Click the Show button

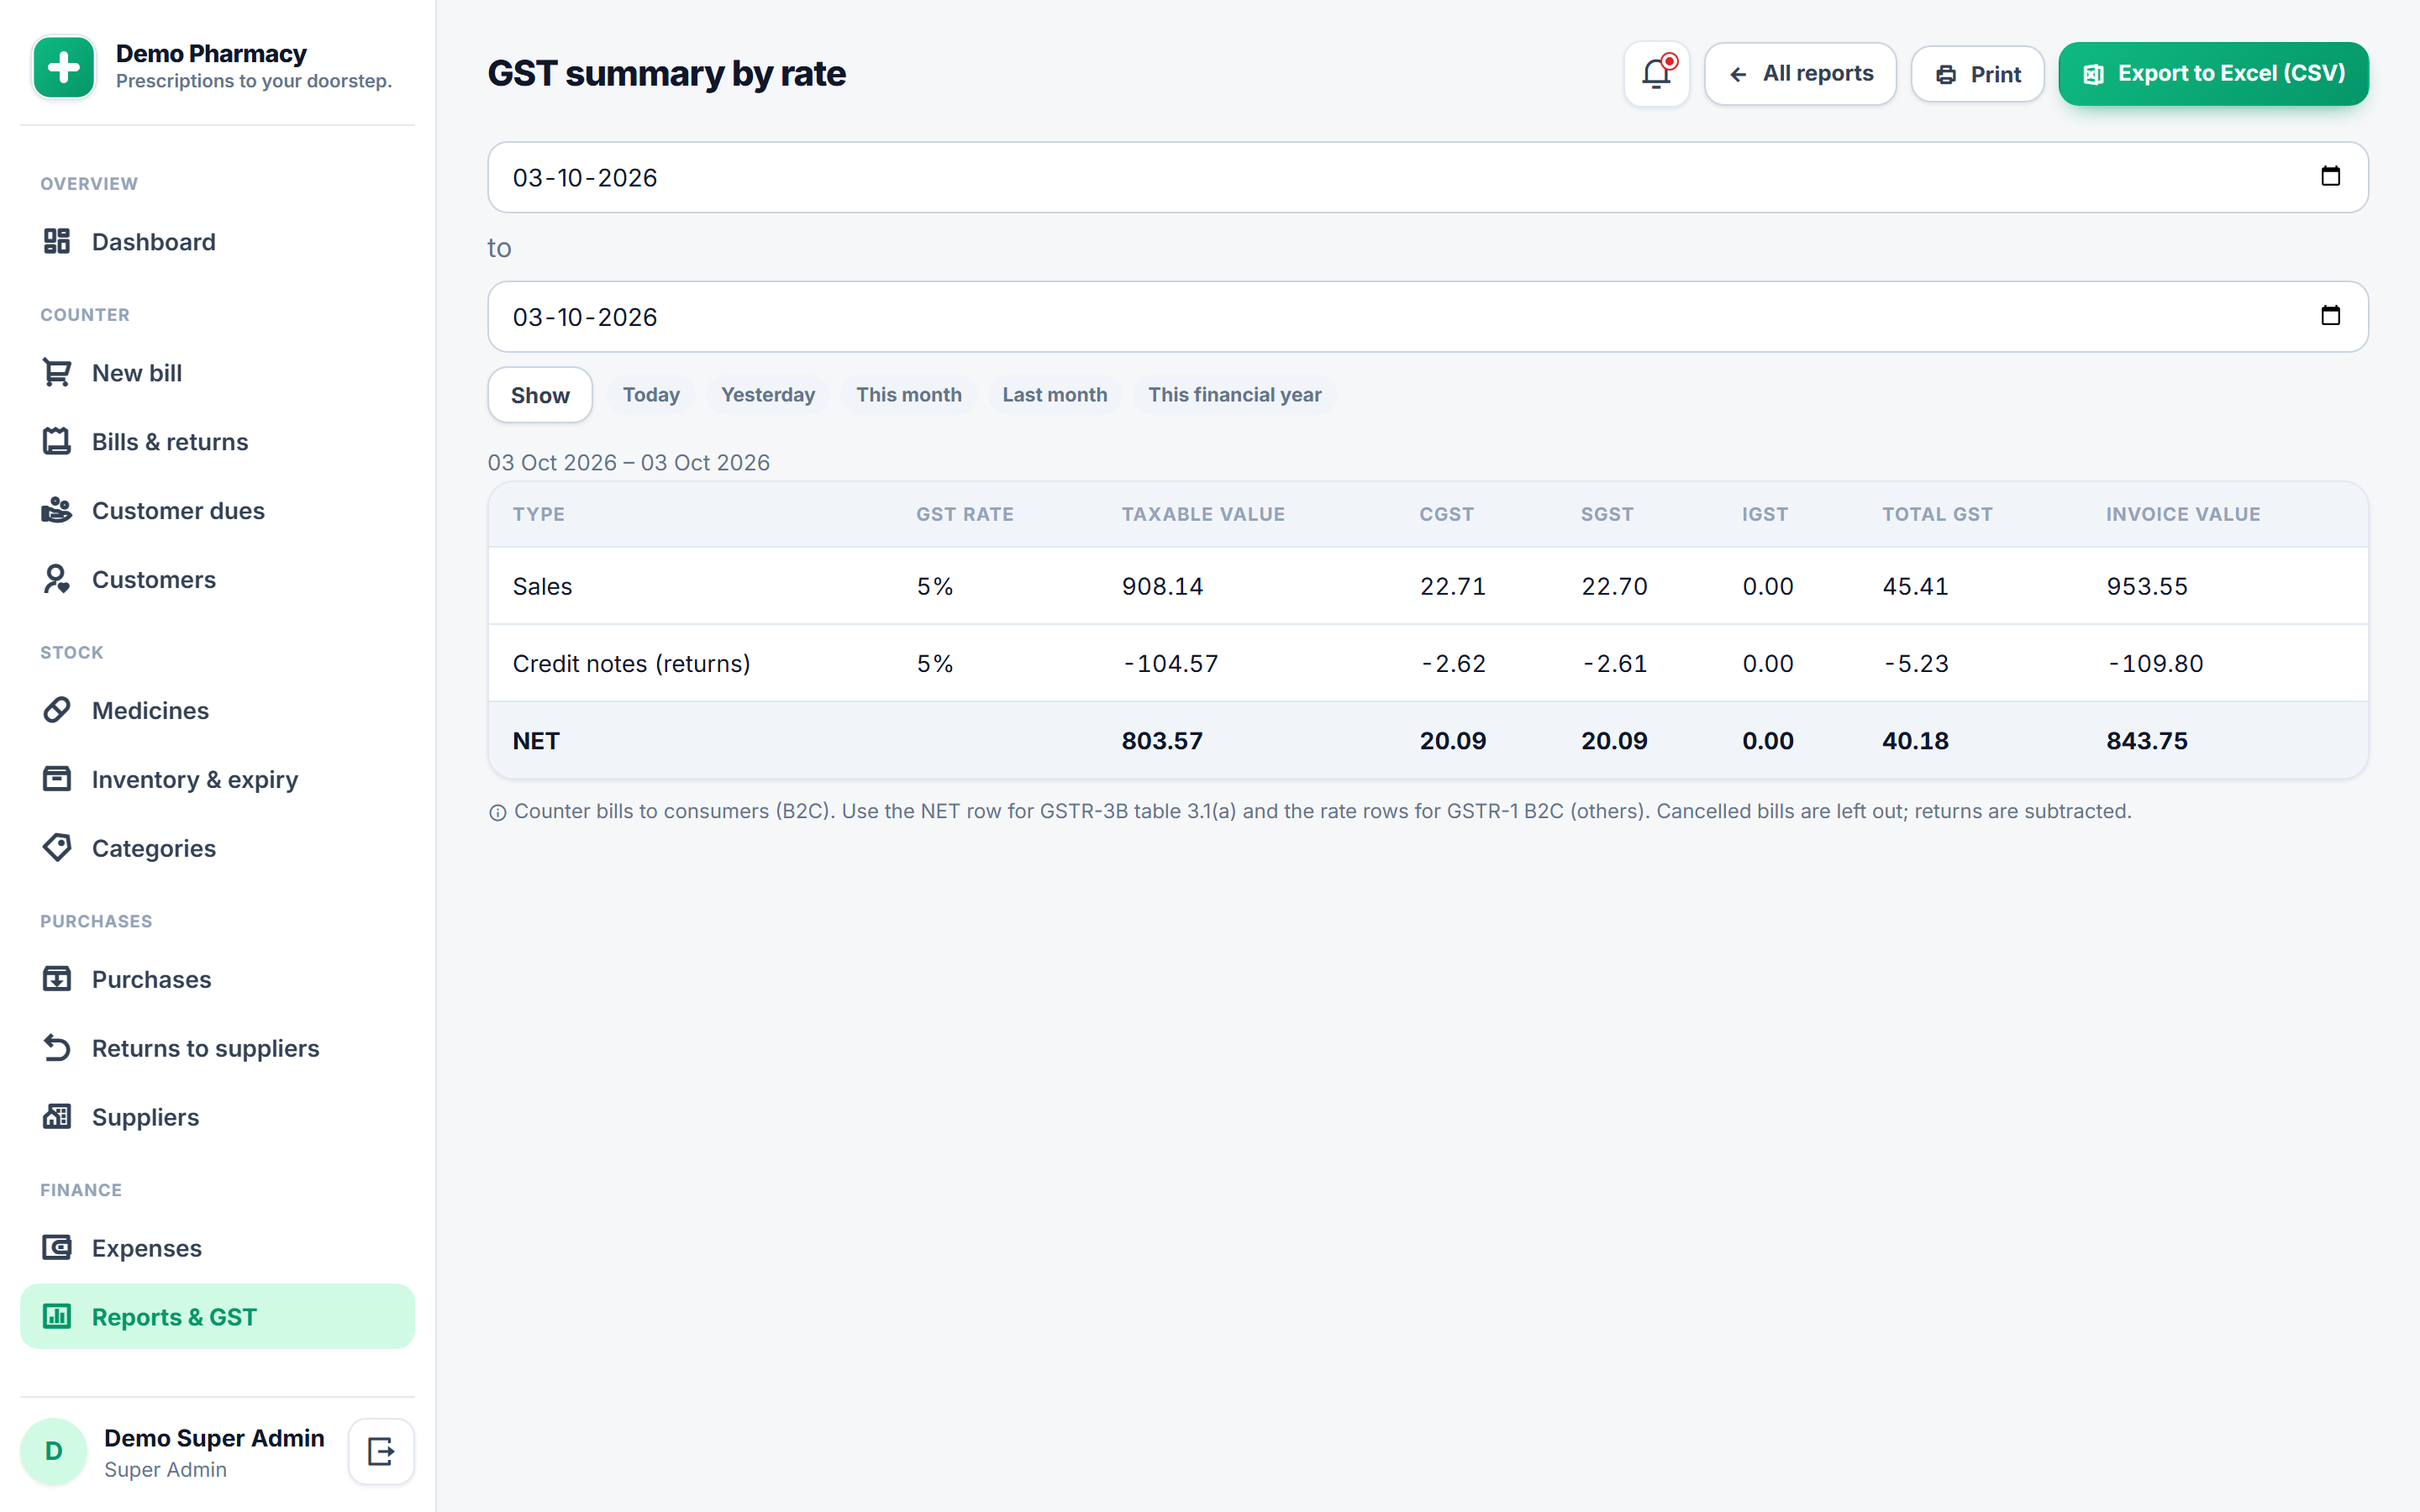click(x=540, y=395)
